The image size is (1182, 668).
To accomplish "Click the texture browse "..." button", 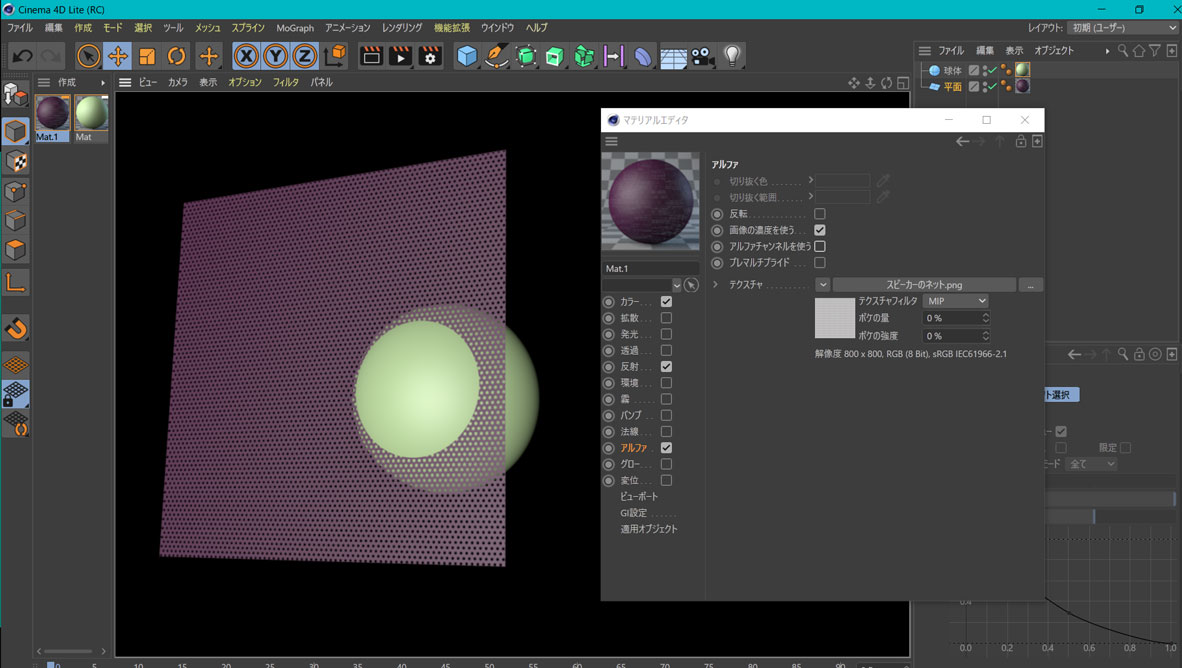I will [x=1031, y=285].
